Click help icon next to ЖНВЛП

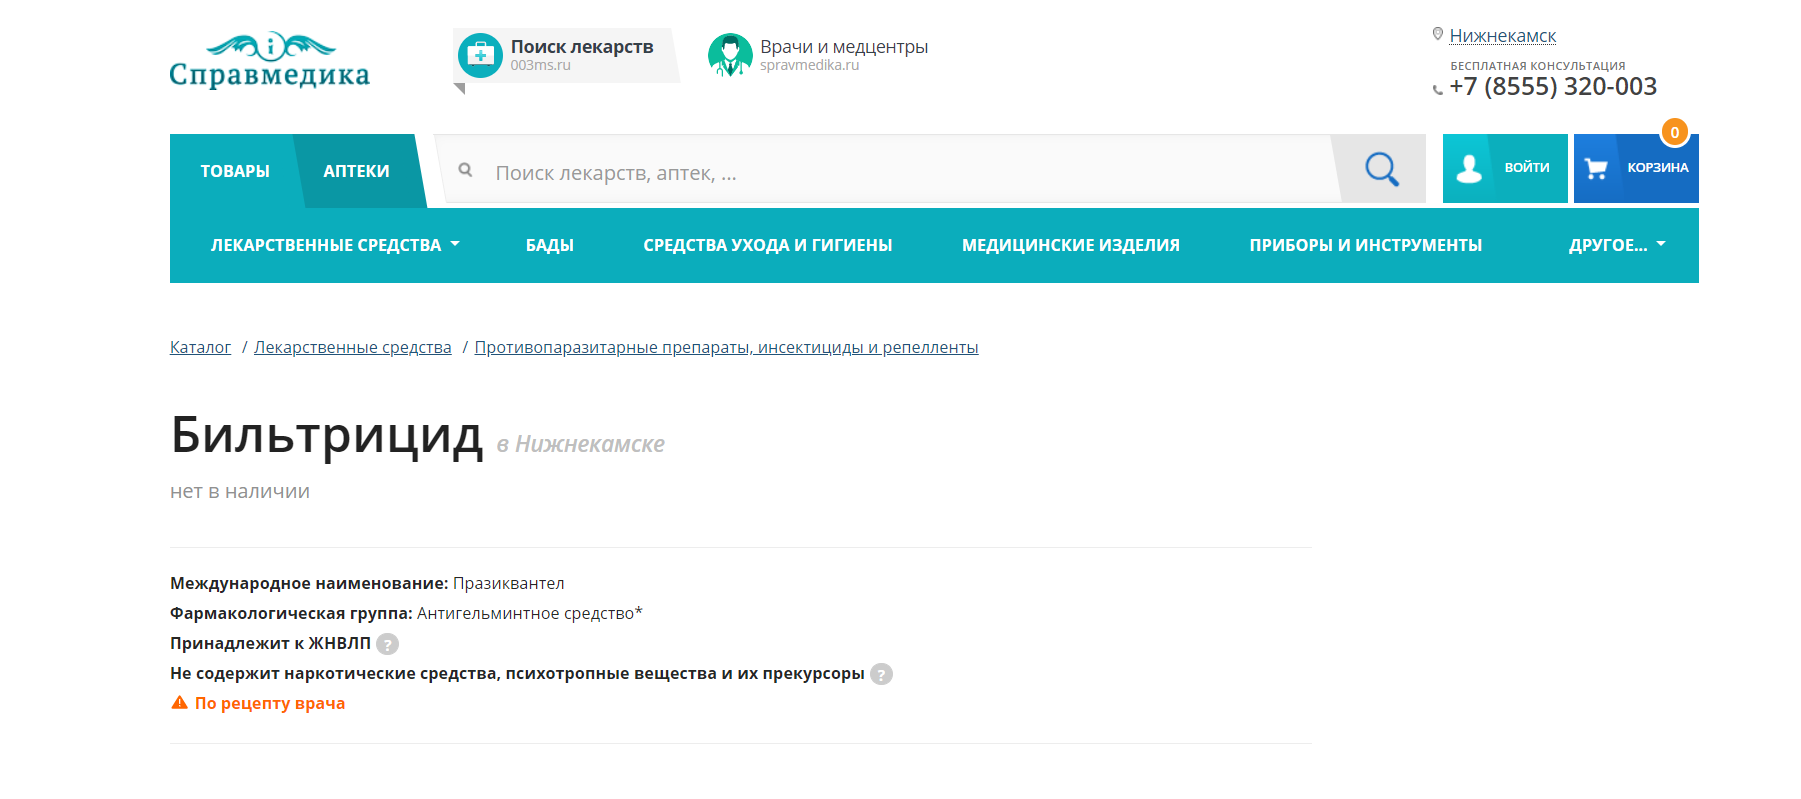pyautogui.click(x=388, y=644)
